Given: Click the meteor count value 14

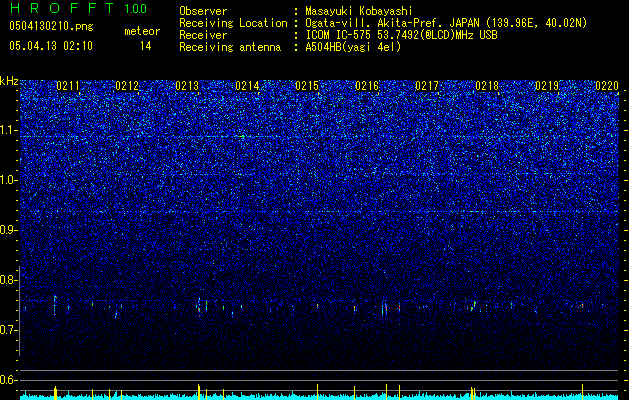Looking at the screenshot, I should (146, 46).
